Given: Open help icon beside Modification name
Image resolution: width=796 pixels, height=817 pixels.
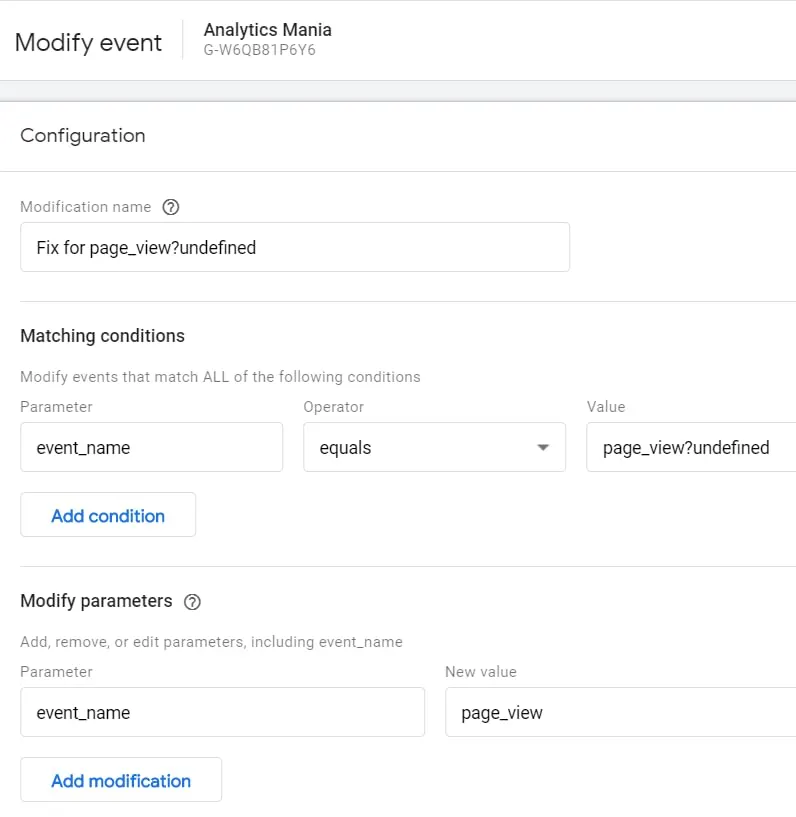Looking at the screenshot, I should 170,207.
